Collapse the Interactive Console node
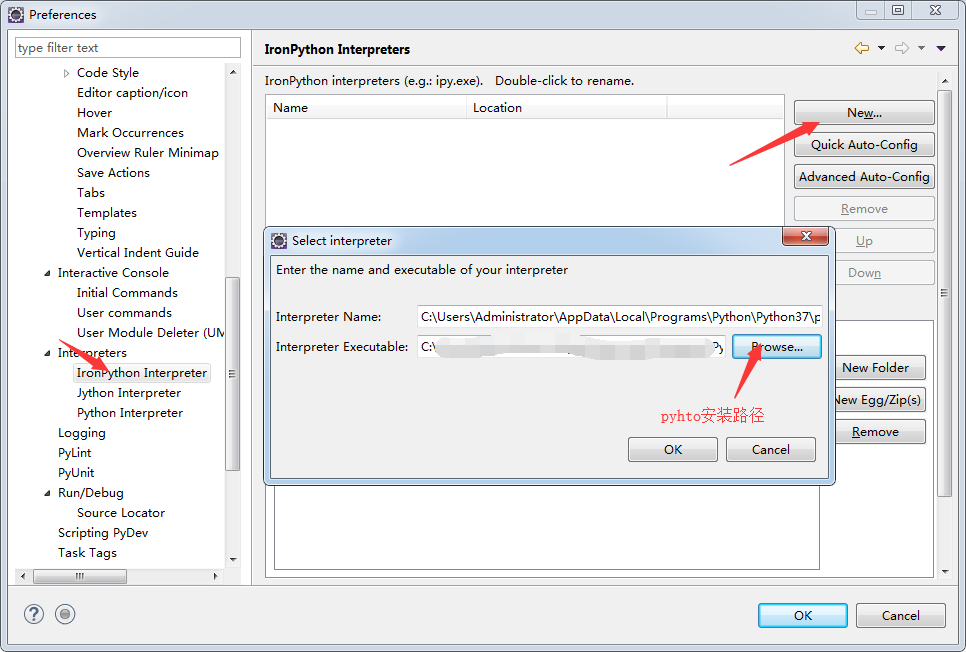 pyautogui.click(x=47, y=273)
